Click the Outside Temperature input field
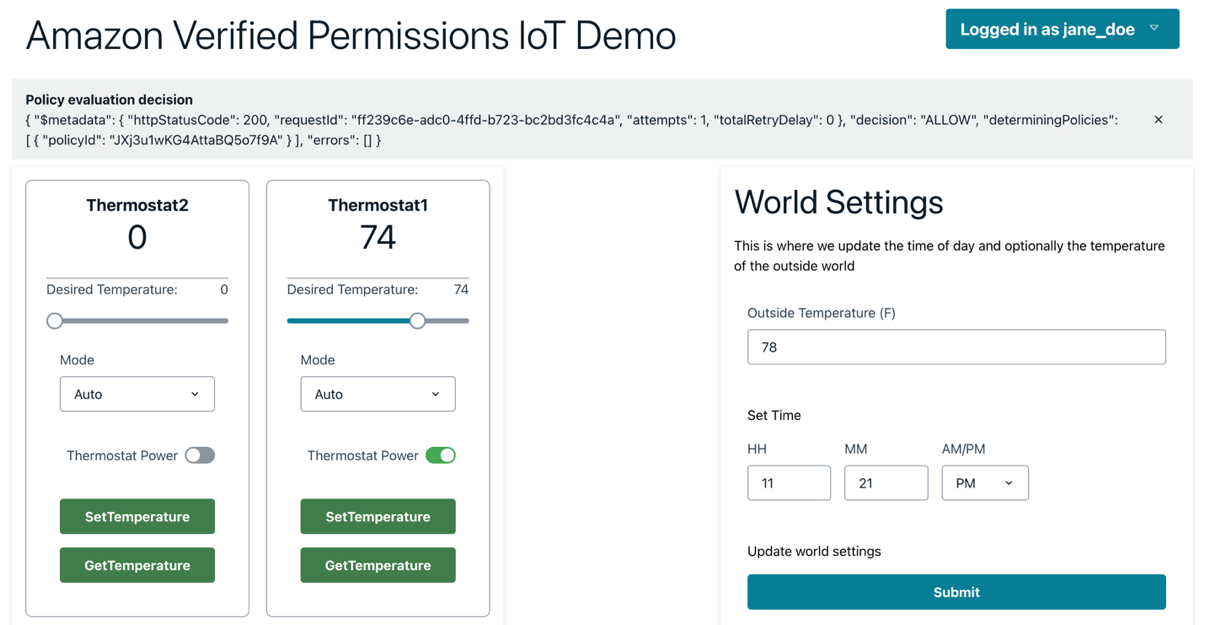This screenshot has width=1205, height=625. (956, 347)
